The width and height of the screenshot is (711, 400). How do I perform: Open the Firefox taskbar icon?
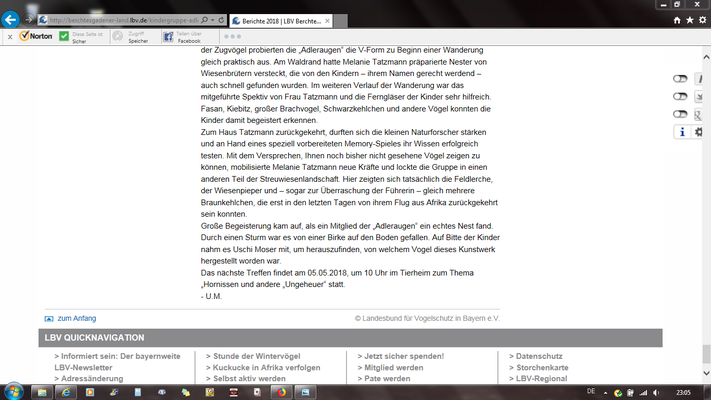282,392
